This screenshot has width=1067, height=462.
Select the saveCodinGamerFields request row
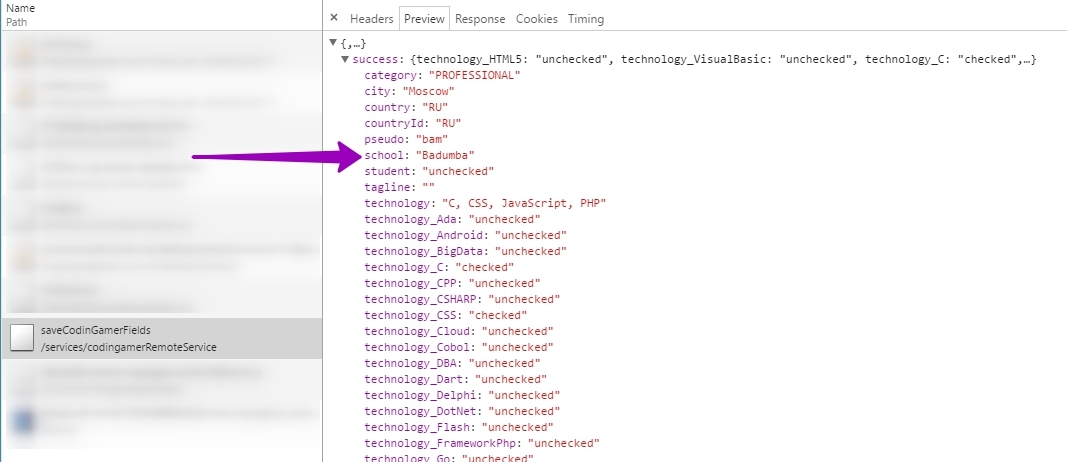160,338
